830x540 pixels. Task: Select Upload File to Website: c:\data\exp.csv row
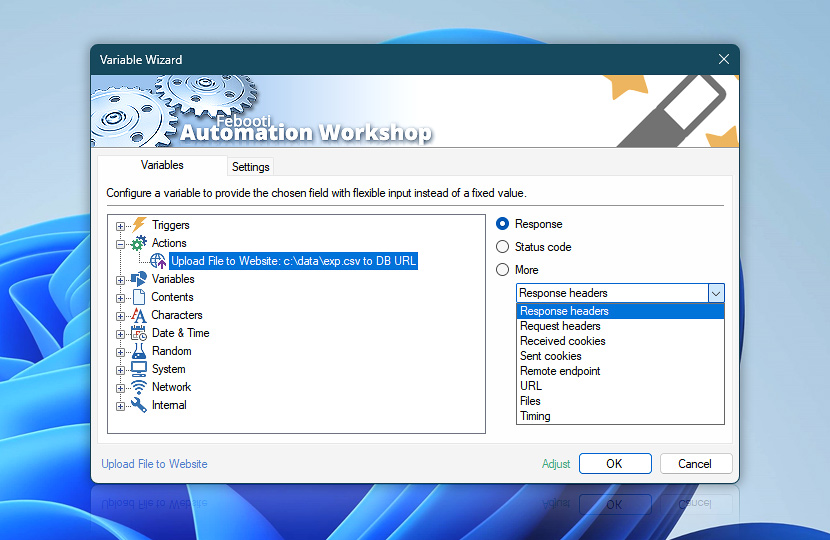pos(293,261)
